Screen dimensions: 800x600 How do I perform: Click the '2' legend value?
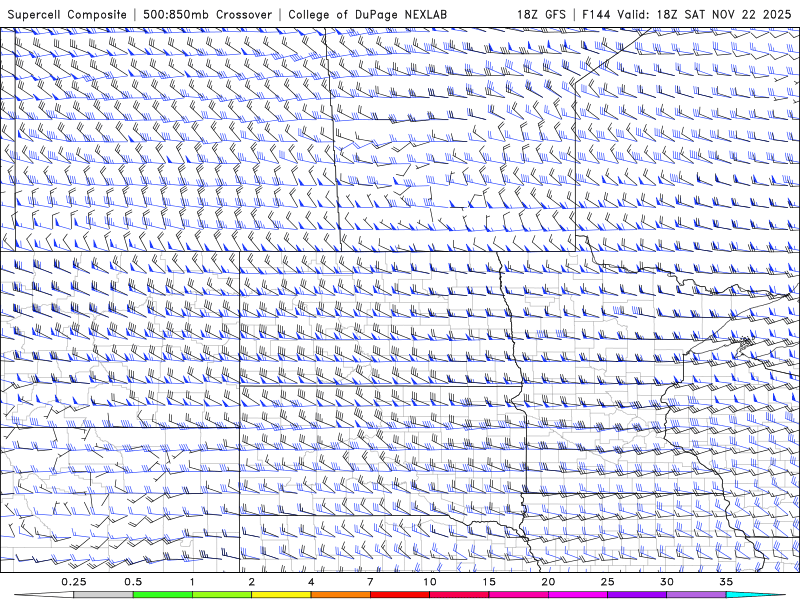pyautogui.click(x=252, y=582)
